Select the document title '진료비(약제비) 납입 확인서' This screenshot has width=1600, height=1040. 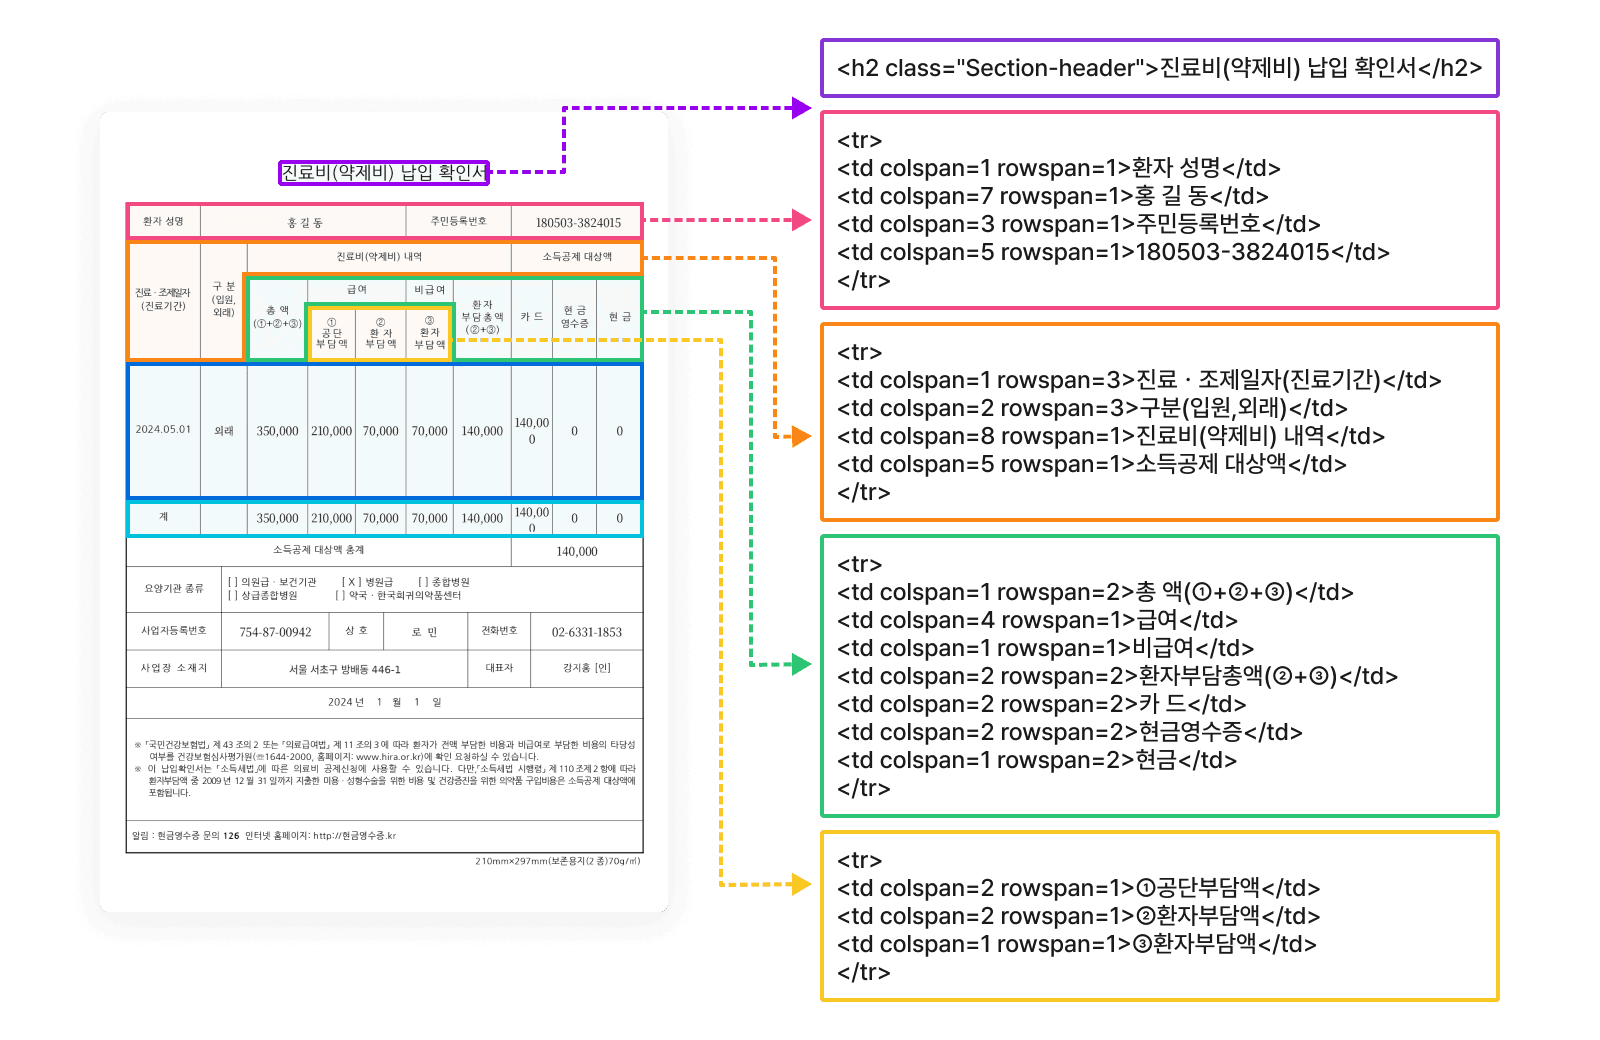point(384,172)
